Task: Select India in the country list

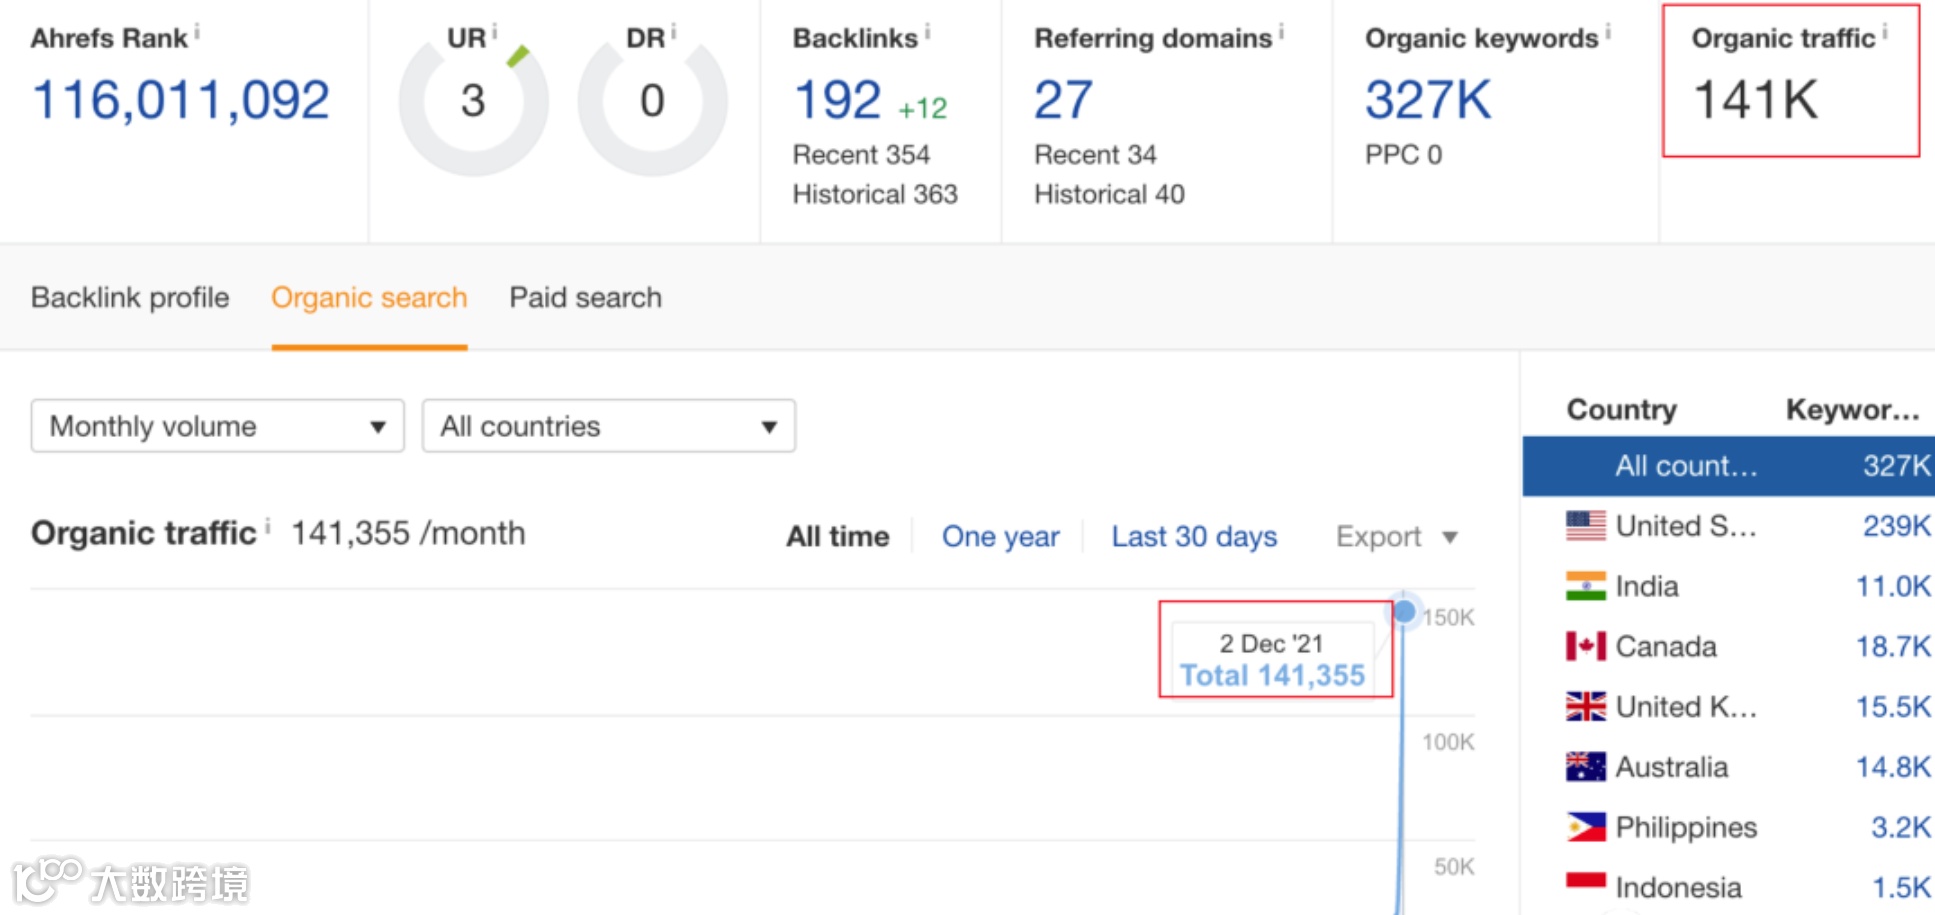Action: (1728, 586)
